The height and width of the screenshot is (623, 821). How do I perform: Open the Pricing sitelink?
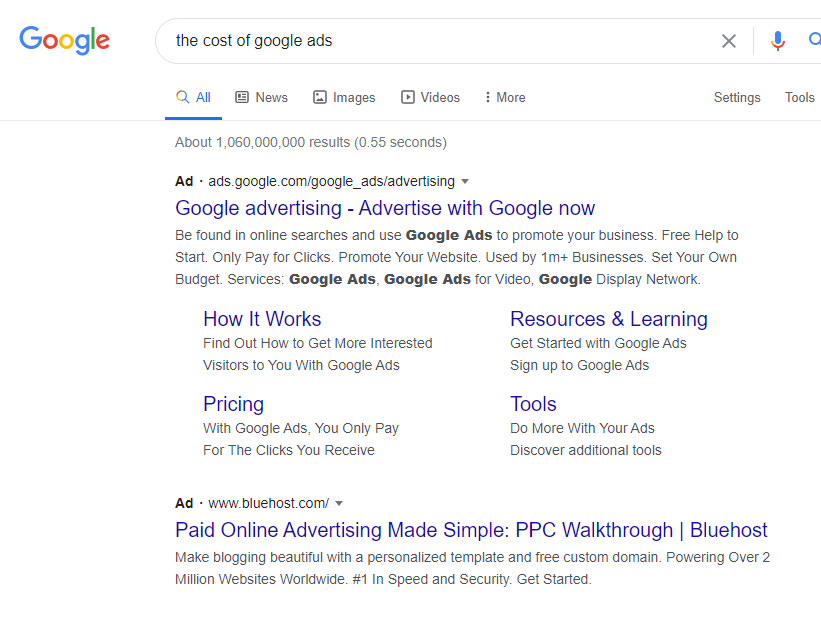[x=234, y=404]
